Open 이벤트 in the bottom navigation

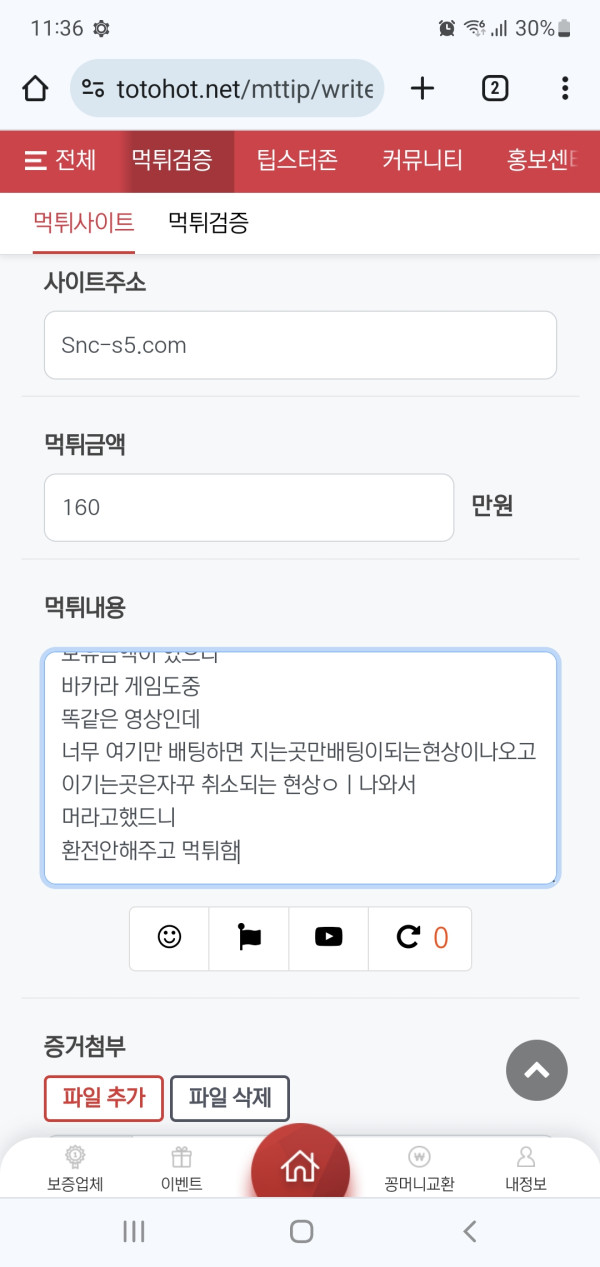pyautogui.click(x=181, y=1169)
